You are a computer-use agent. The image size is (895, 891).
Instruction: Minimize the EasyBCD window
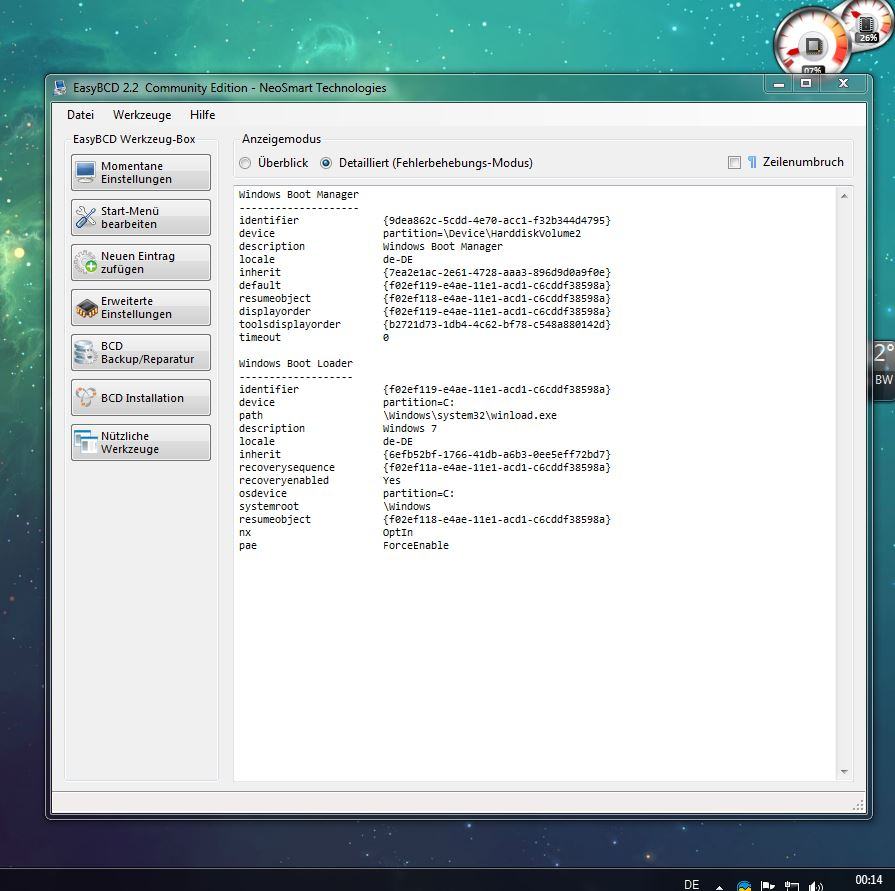click(779, 84)
